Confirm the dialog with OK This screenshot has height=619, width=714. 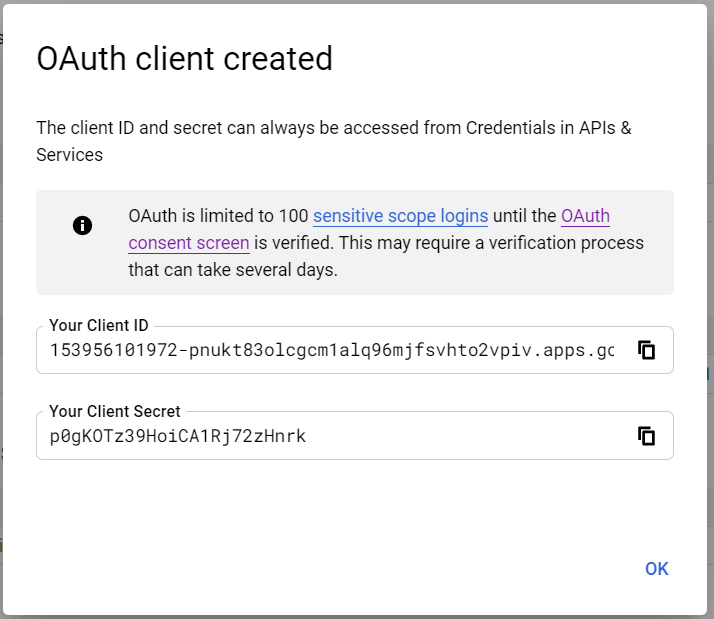657,568
